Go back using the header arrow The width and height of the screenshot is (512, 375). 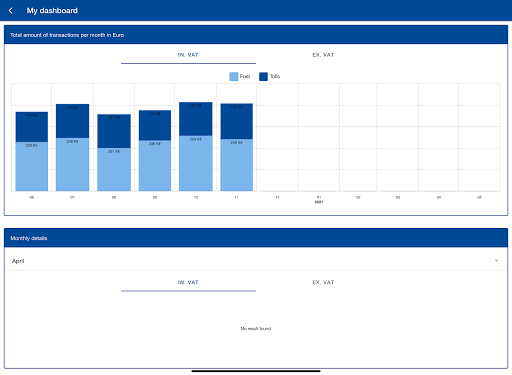pyautogui.click(x=11, y=11)
